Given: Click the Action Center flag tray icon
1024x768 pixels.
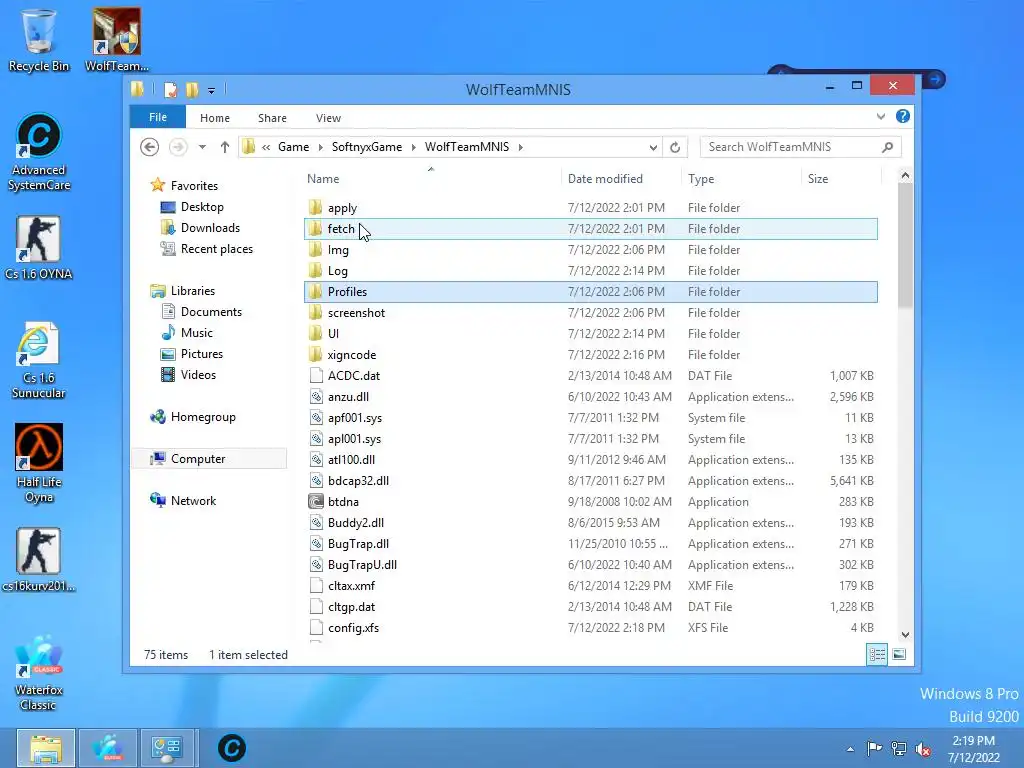Looking at the screenshot, I should [874, 748].
